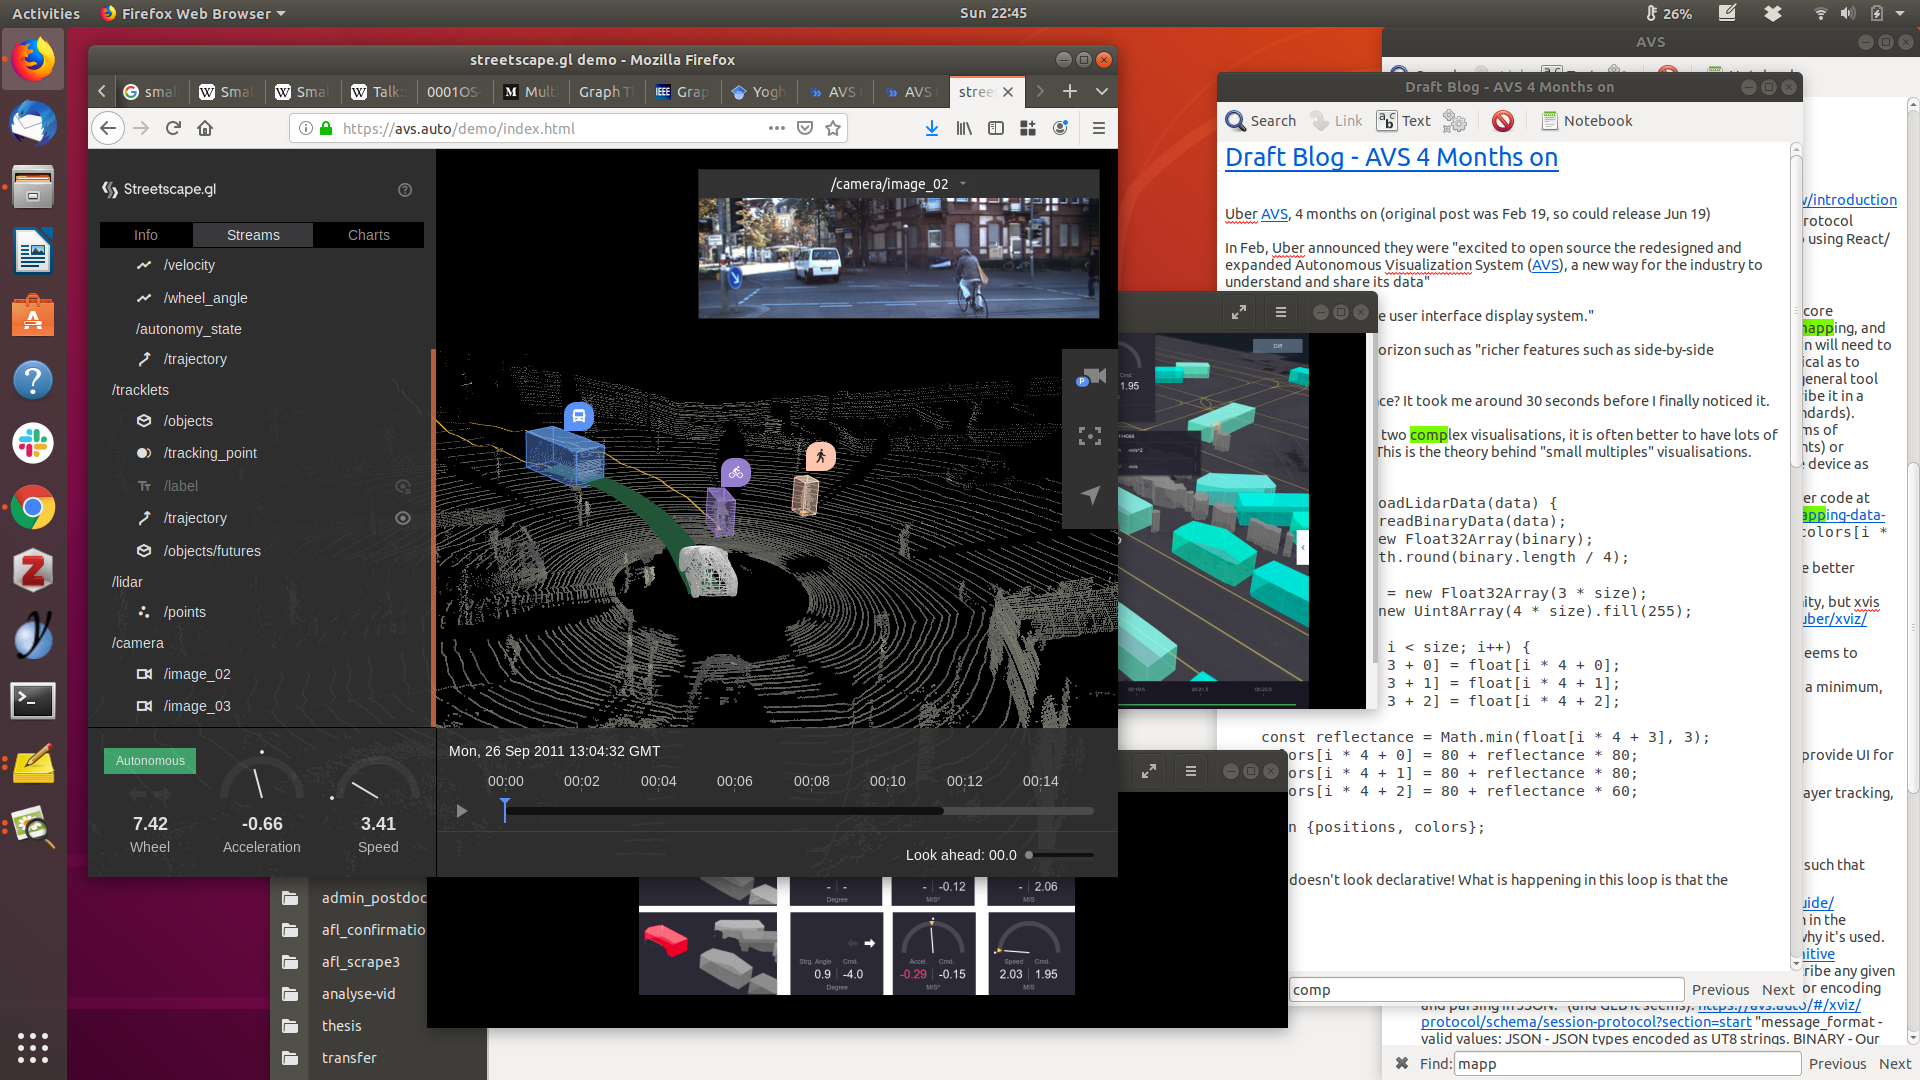Click the Streetscape.gl help question icon
1920x1080 pixels.
click(405, 190)
